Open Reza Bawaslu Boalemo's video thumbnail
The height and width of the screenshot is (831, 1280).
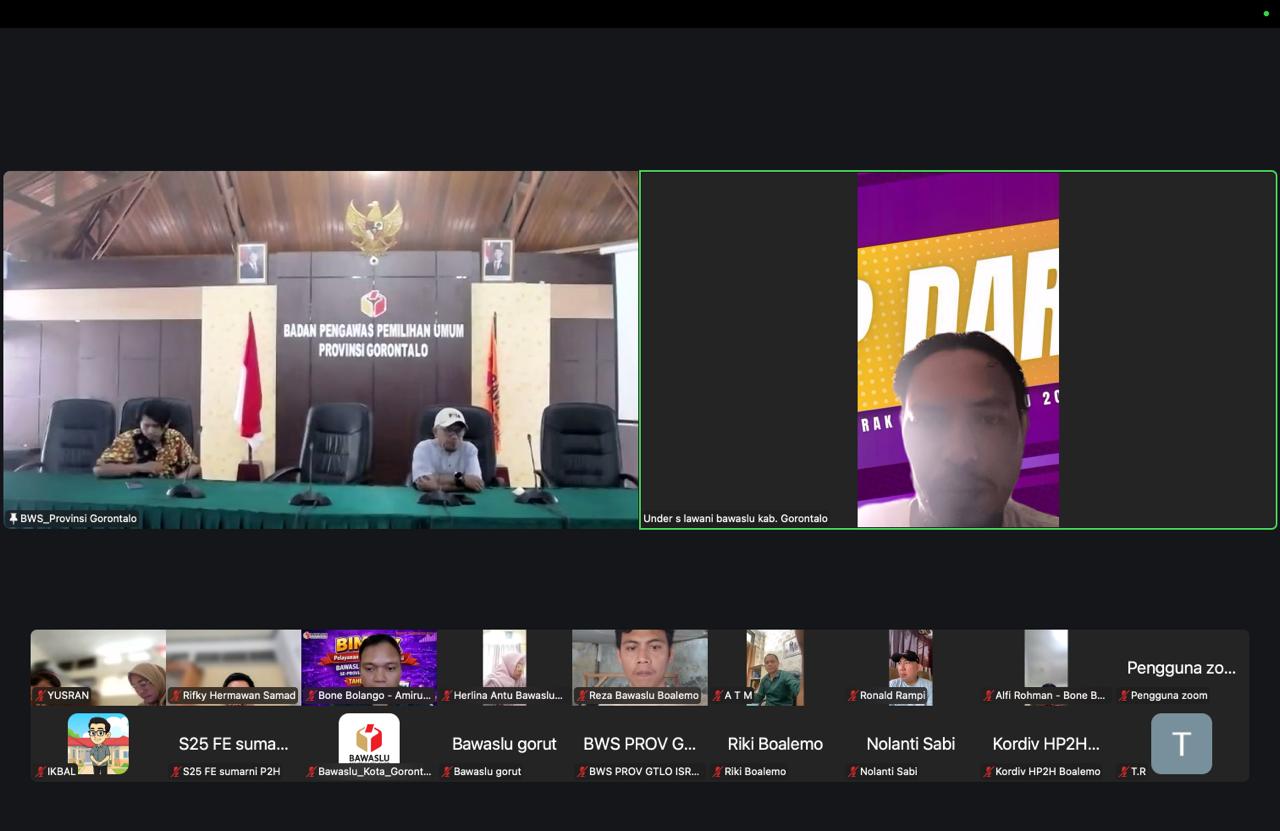point(640,667)
